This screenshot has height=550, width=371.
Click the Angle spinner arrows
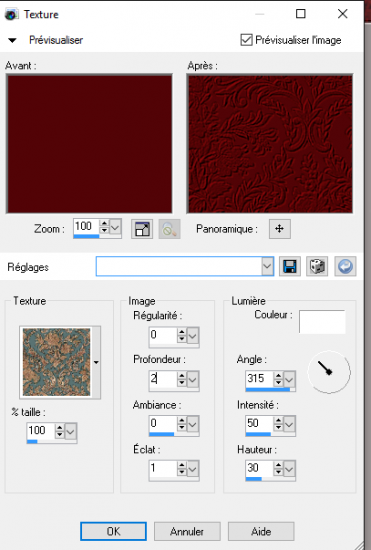pyautogui.click(x=278, y=379)
